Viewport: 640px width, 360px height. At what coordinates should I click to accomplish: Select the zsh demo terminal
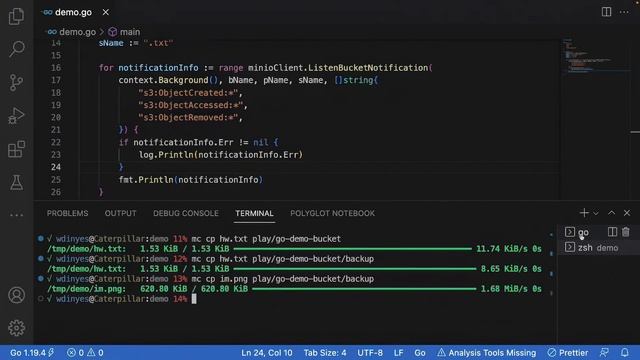click(x=598, y=247)
